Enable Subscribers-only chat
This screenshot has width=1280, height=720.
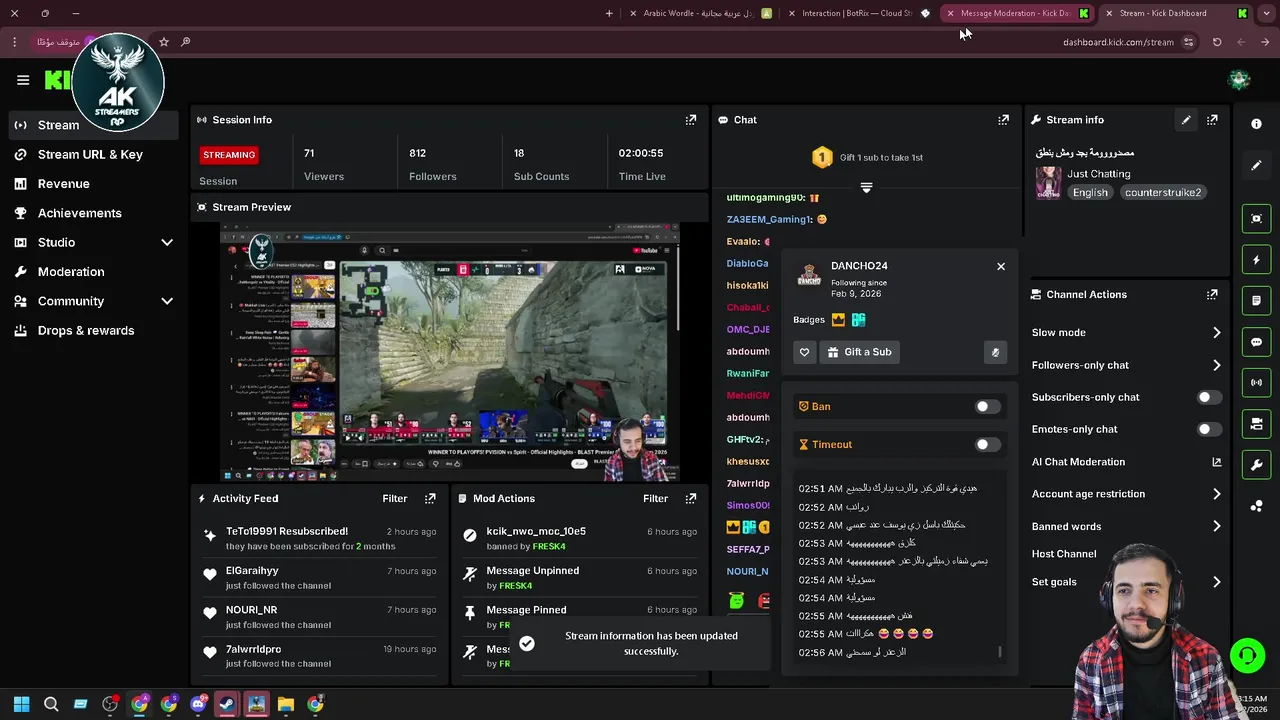(1209, 397)
